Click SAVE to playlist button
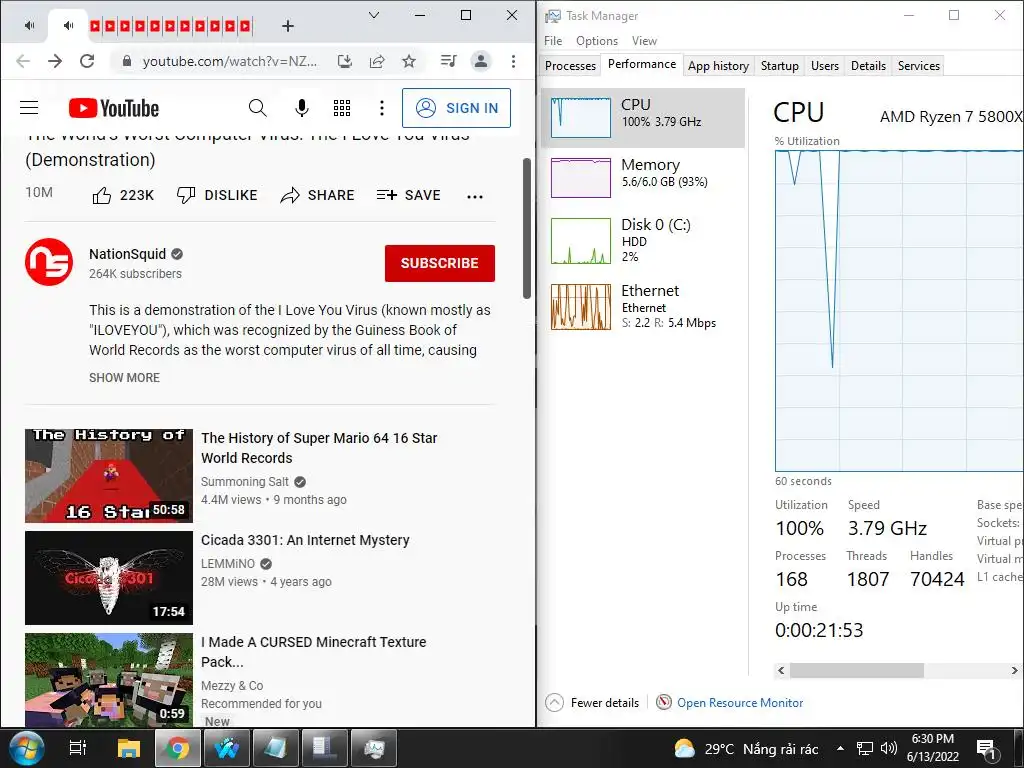 (409, 195)
